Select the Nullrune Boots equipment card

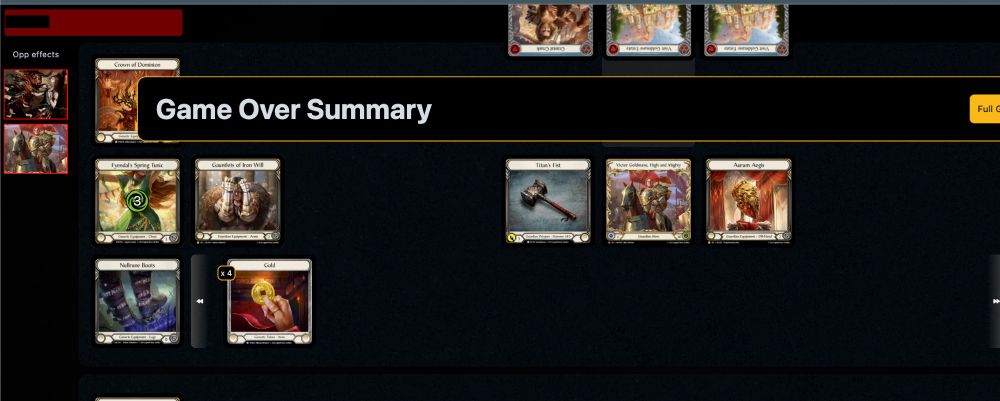click(137, 301)
